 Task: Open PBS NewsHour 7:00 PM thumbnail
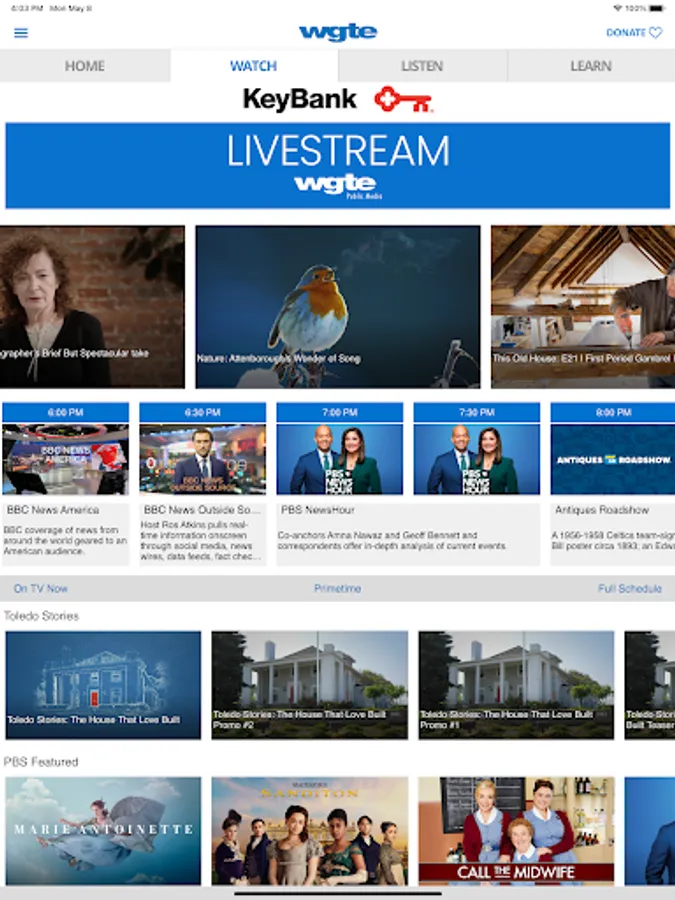[340, 459]
